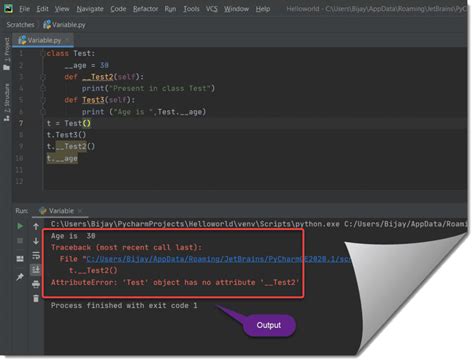
Task: Open the Tools menu
Action: coord(191,9)
